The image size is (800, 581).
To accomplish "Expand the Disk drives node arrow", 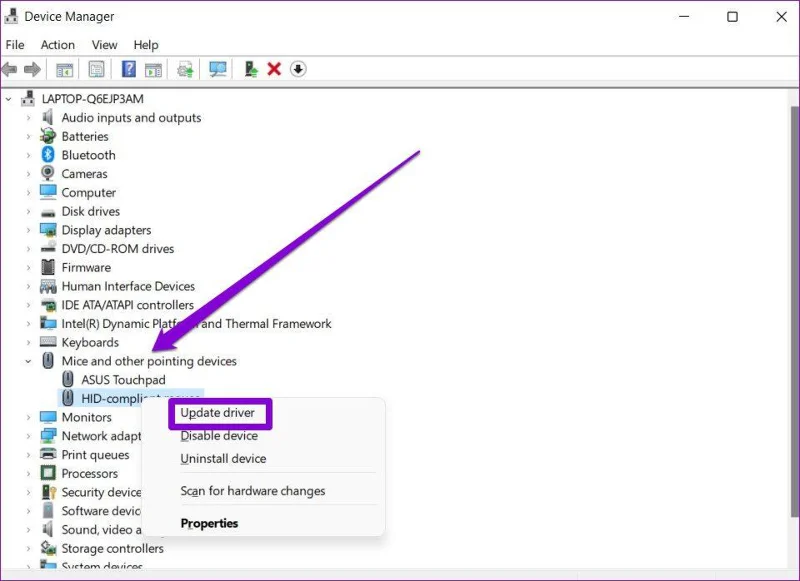I will (x=29, y=211).
